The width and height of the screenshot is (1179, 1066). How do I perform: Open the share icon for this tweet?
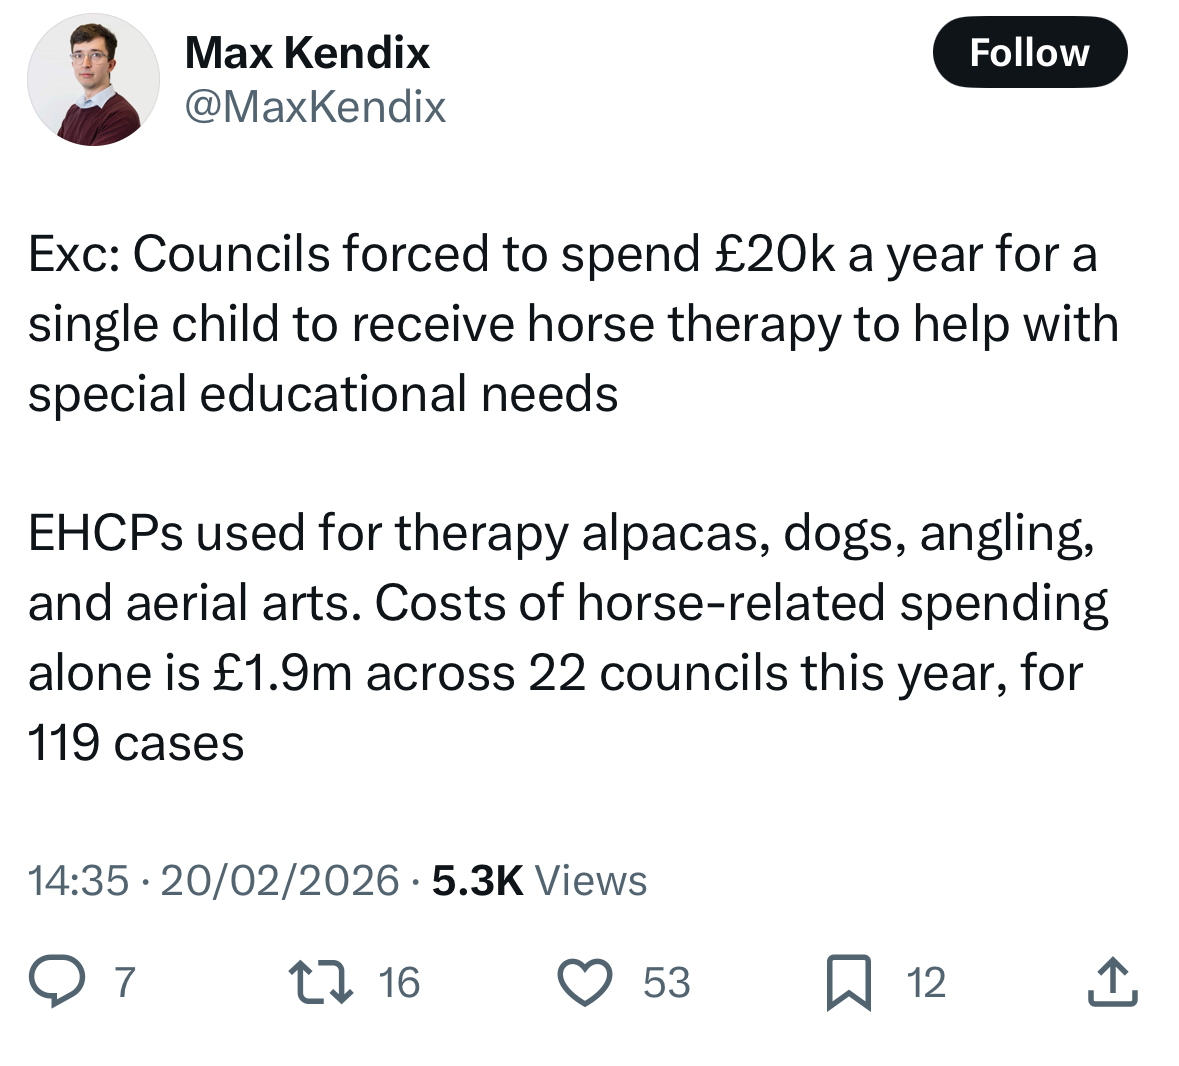1112,982
